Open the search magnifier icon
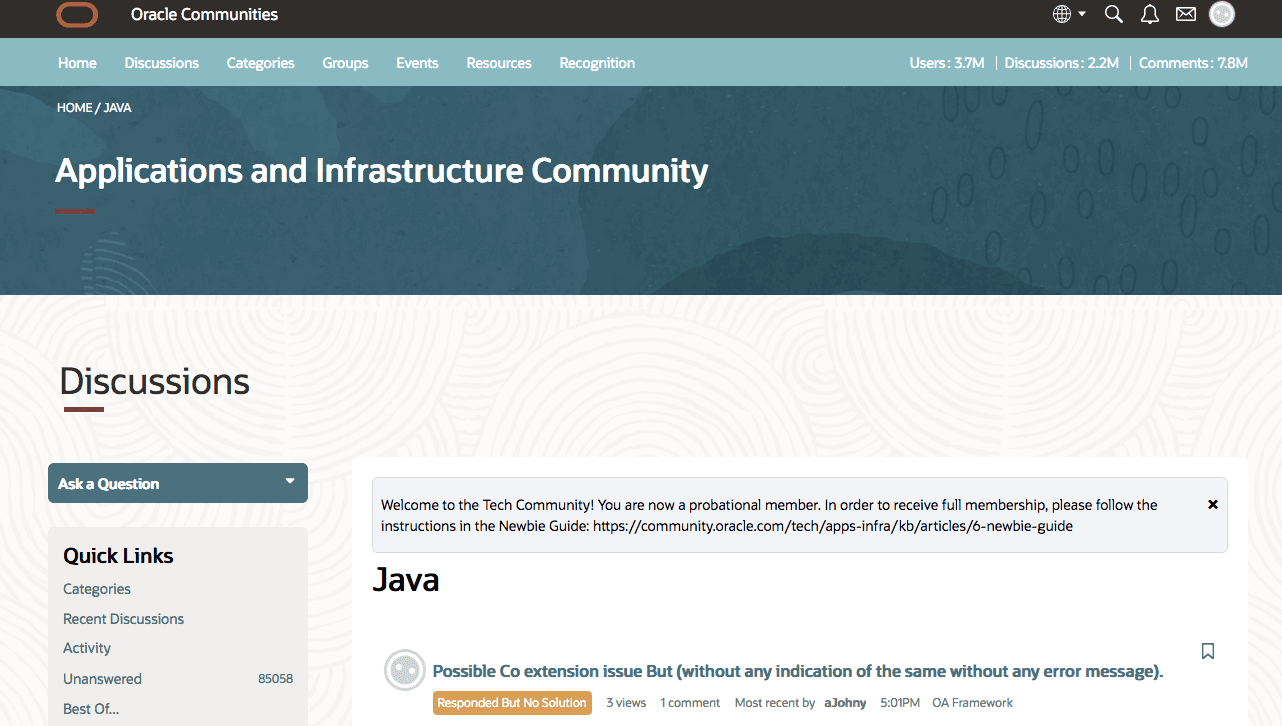The width and height of the screenshot is (1282, 726). coord(1113,14)
